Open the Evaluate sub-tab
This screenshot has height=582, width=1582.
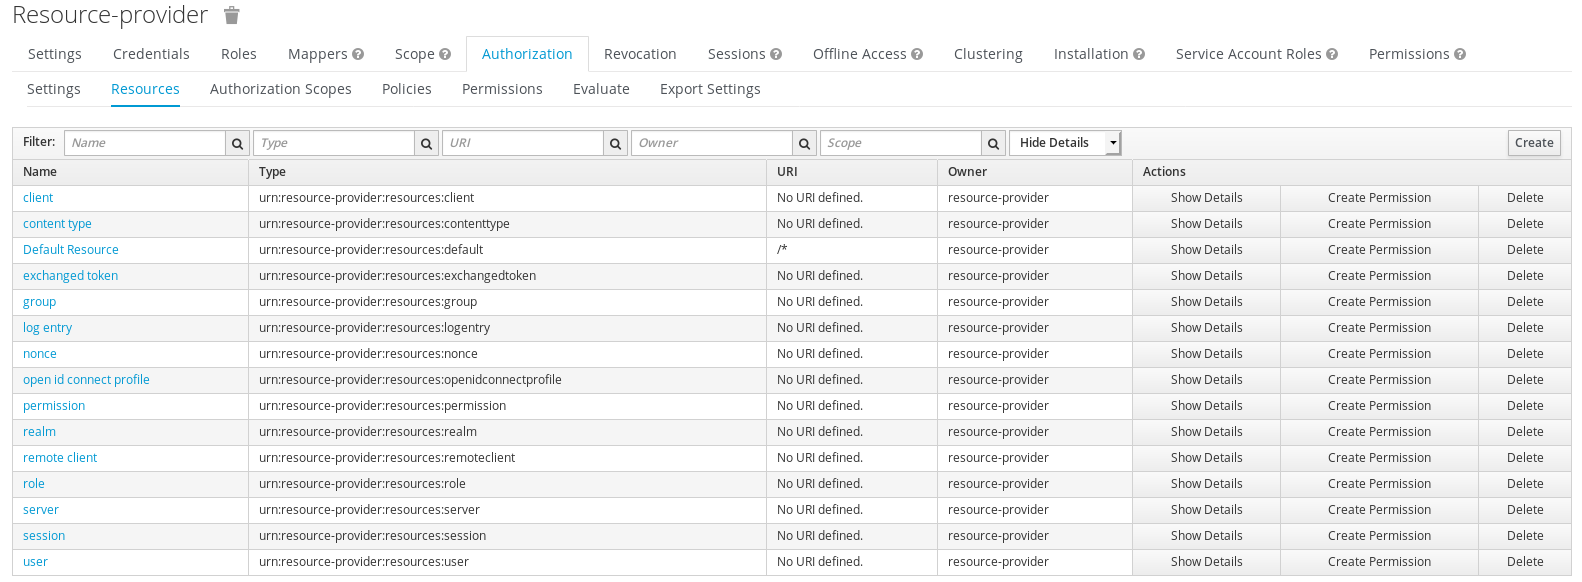coord(601,89)
